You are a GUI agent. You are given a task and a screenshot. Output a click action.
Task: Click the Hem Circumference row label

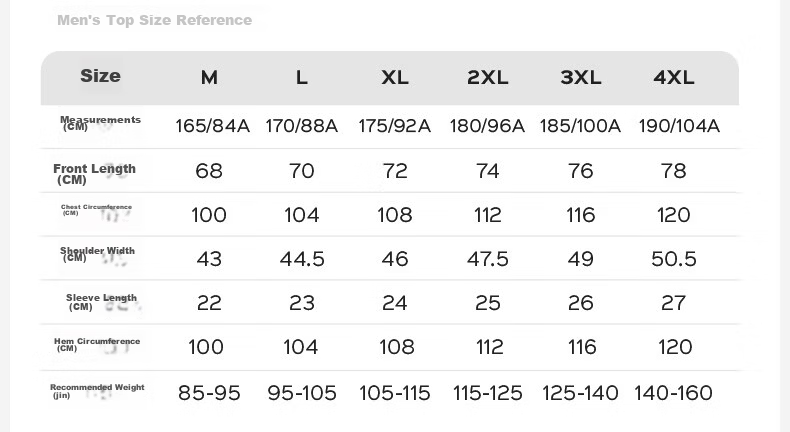tap(97, 344)
